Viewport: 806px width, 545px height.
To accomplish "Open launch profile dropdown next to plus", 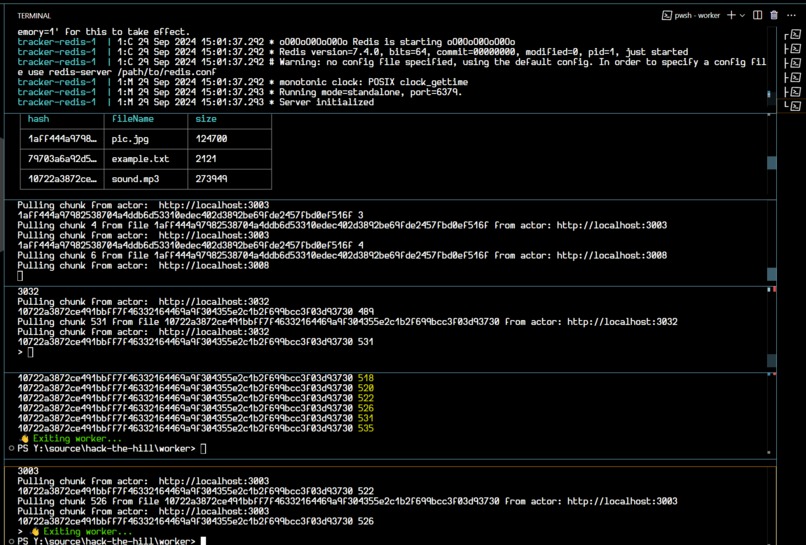I will [x=742, y=16].
